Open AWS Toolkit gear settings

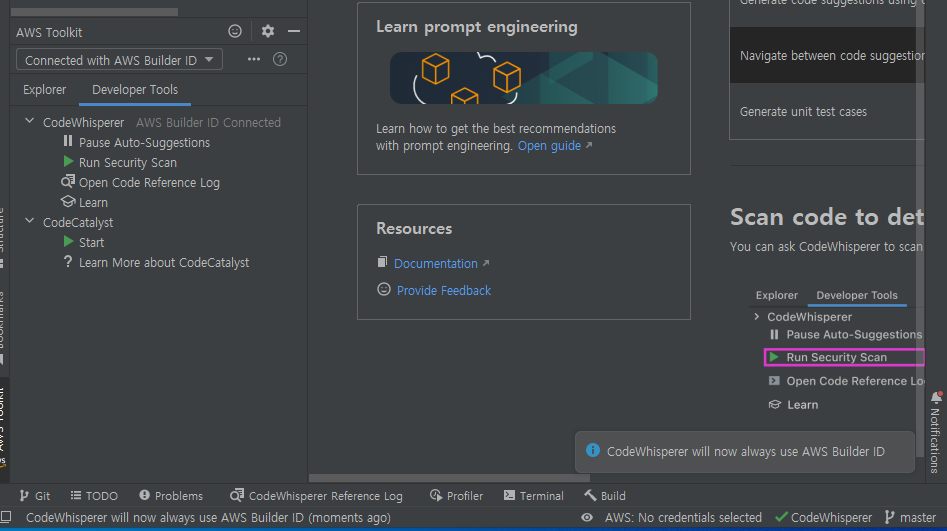coord(268,31)
